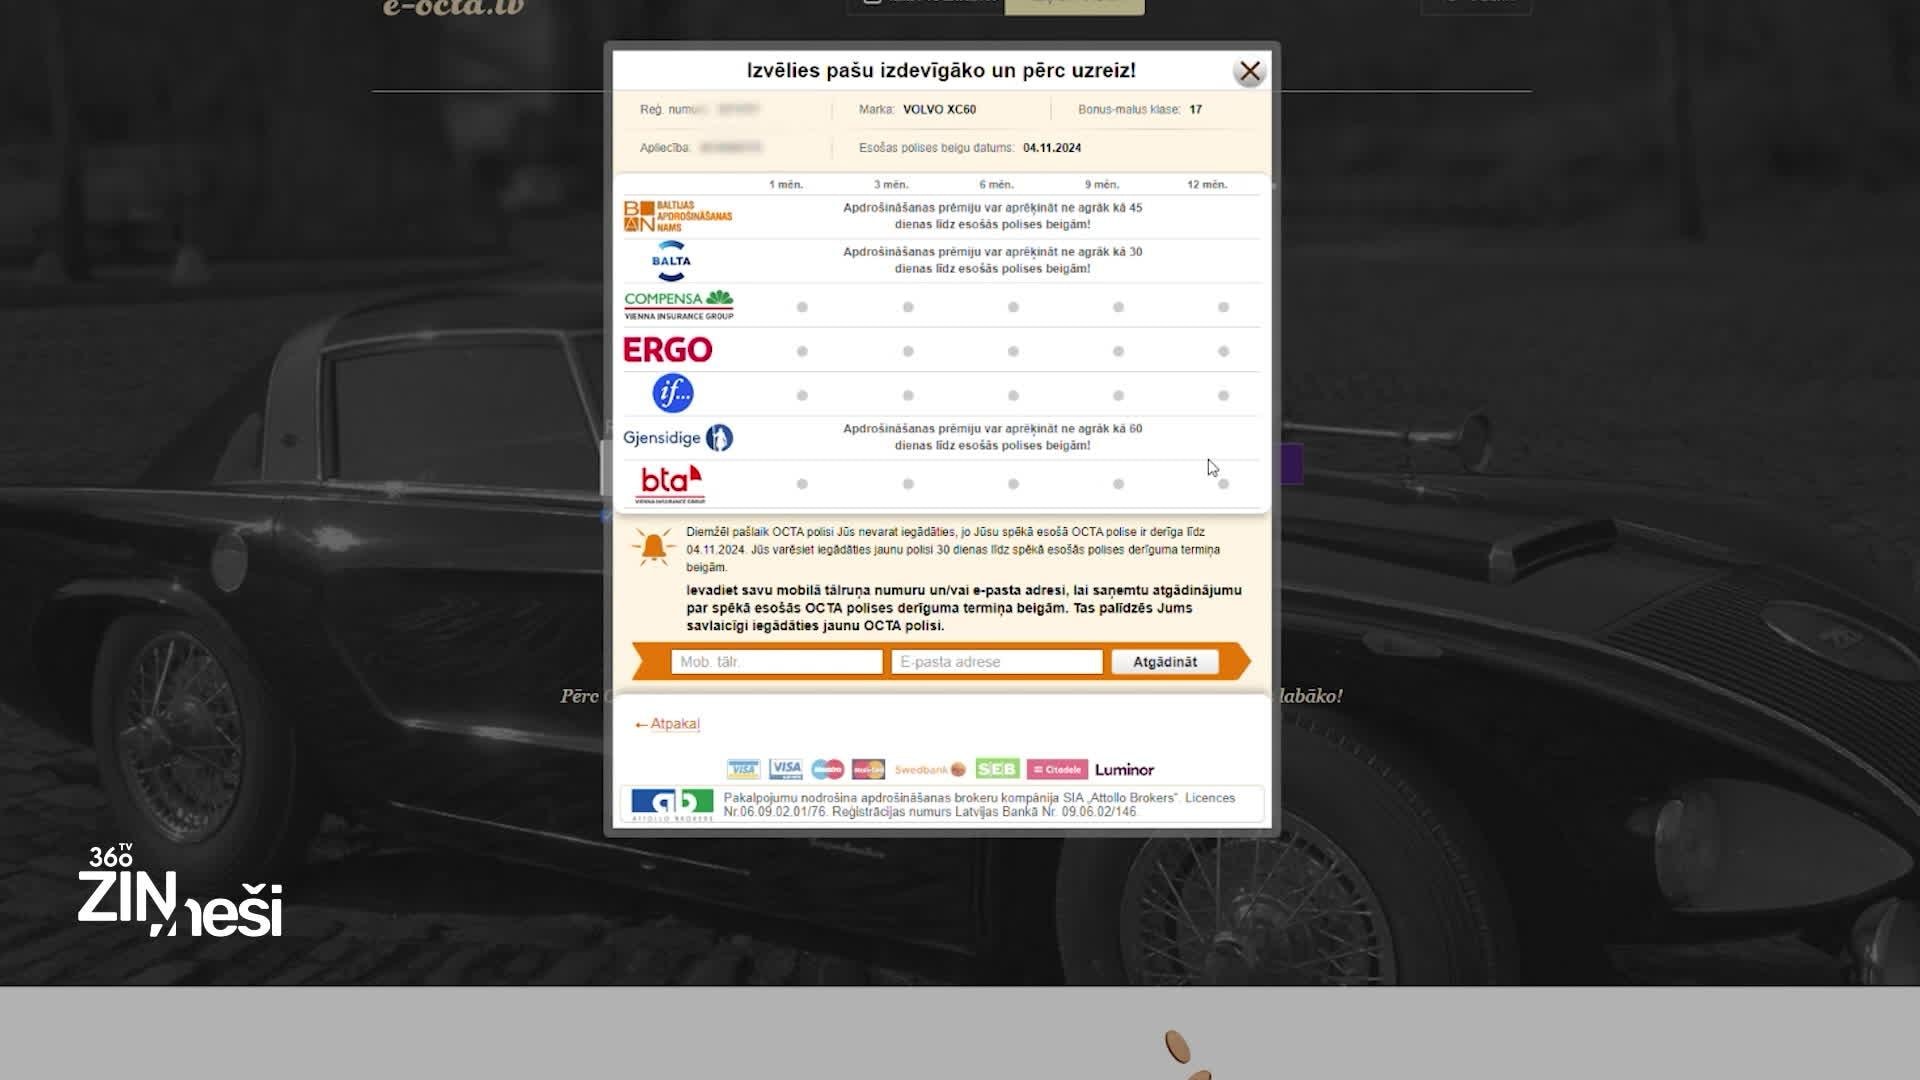Click the ERGO logo
This screenshot has height=1080, width=1920.
(667, 350)
